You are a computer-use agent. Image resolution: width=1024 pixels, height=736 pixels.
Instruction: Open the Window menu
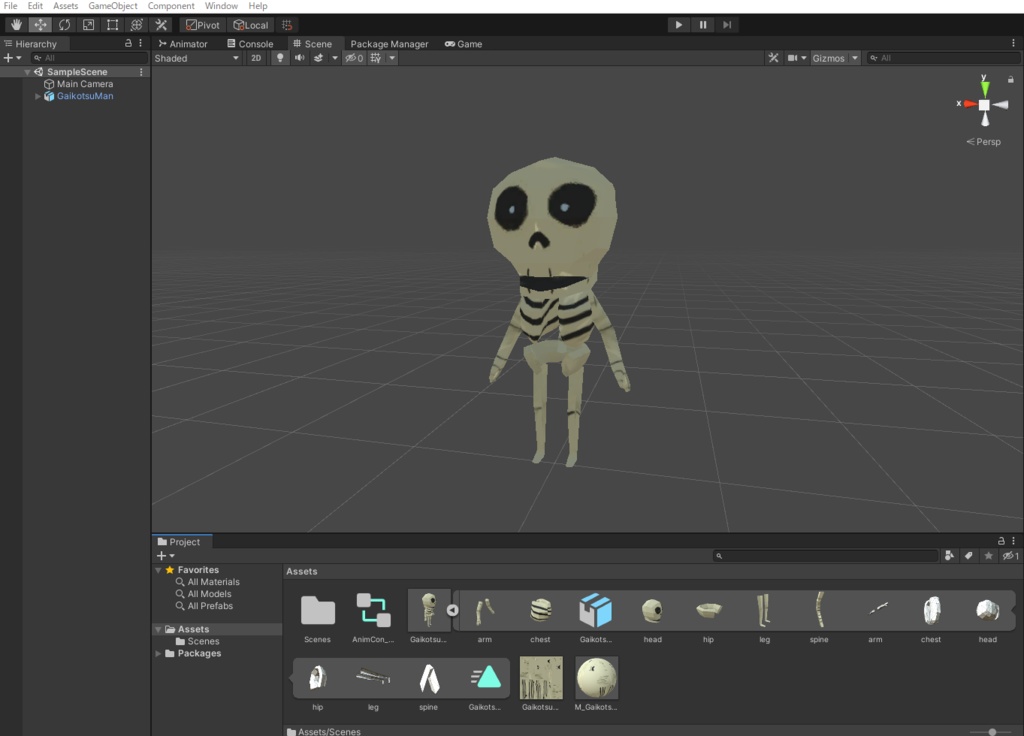(x=221, y=6)
